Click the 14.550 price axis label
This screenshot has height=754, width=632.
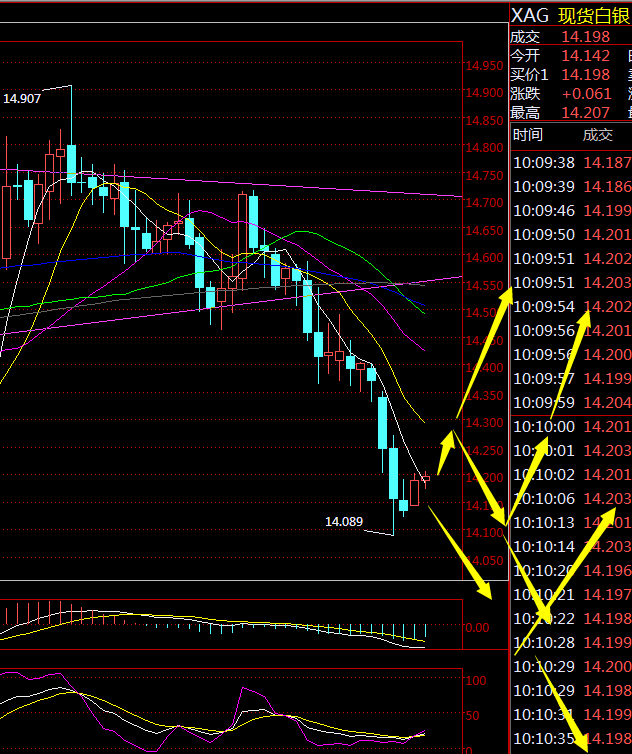click(x=484, y=286)
